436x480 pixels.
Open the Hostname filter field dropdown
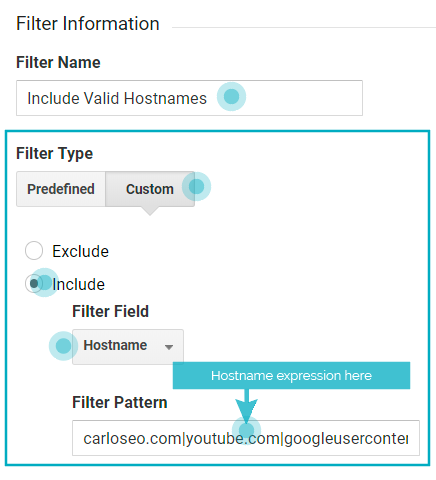click(x=128, y=347)
